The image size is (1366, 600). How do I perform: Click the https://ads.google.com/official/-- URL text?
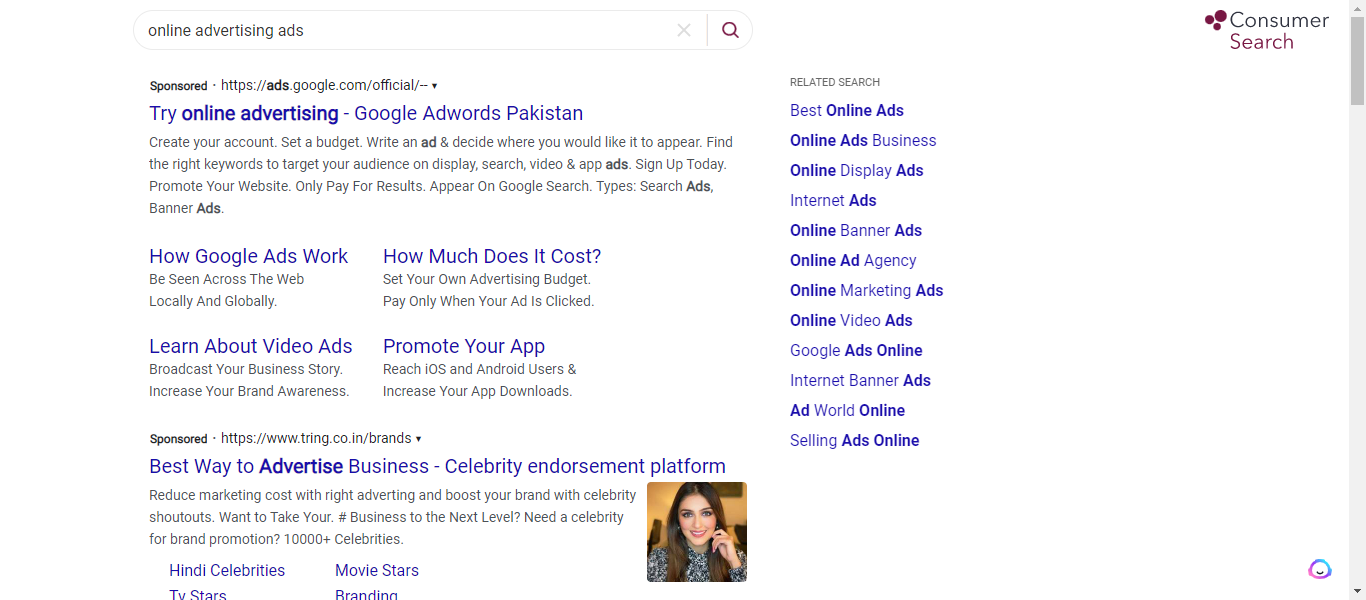[324, 86]
